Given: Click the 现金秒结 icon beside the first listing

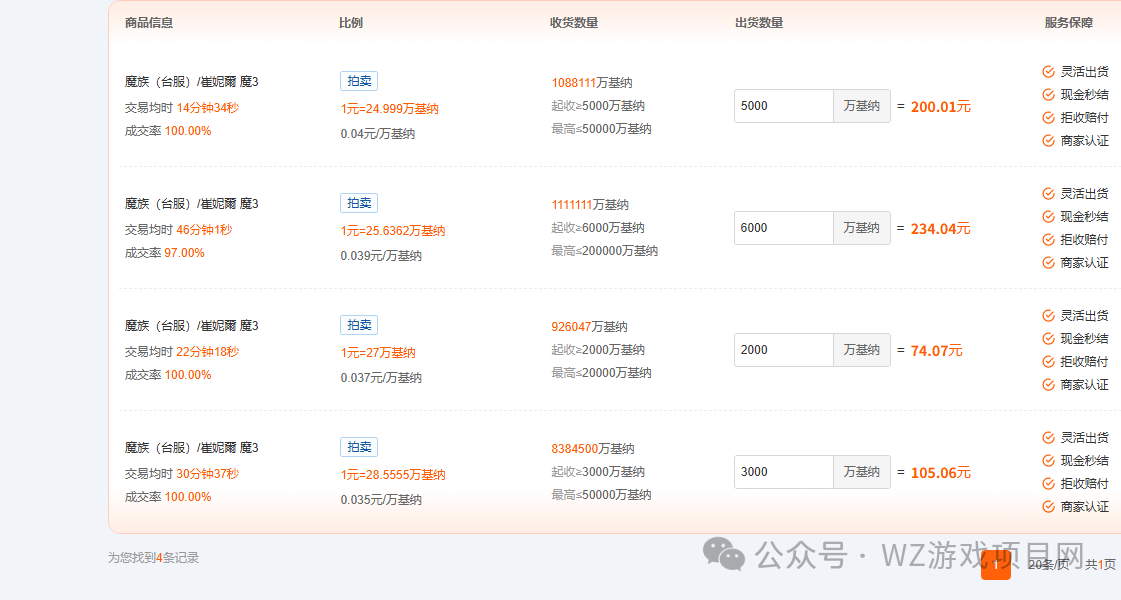Looking at the screenshot, I should point(1048,94).
